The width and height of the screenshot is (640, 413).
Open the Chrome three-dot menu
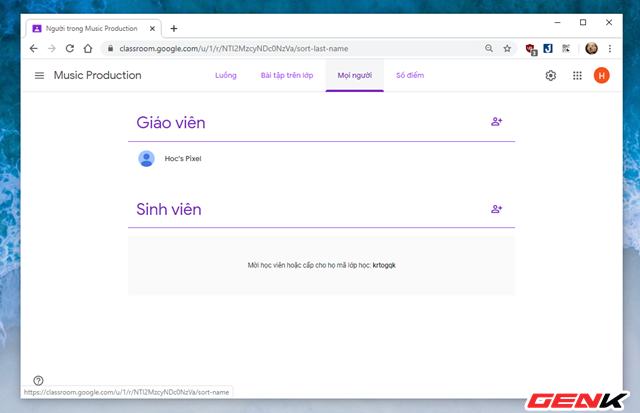(x=610, y=49)
